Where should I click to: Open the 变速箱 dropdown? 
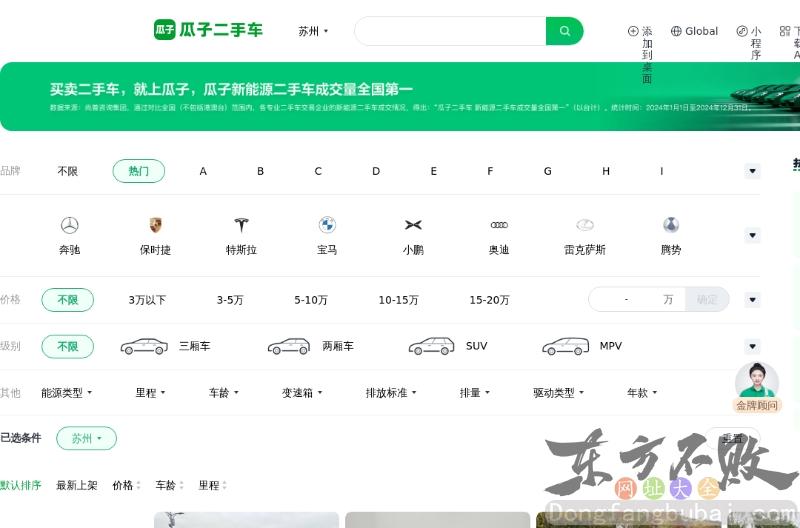pyautogui.click(x=302, y=393)
